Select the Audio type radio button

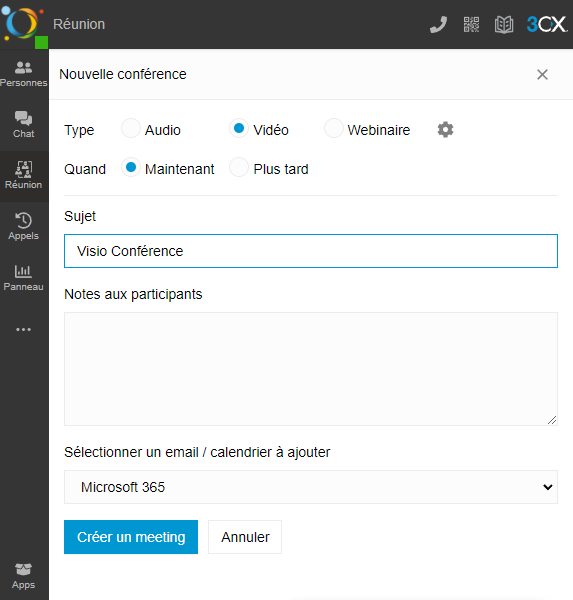point(131,128)
